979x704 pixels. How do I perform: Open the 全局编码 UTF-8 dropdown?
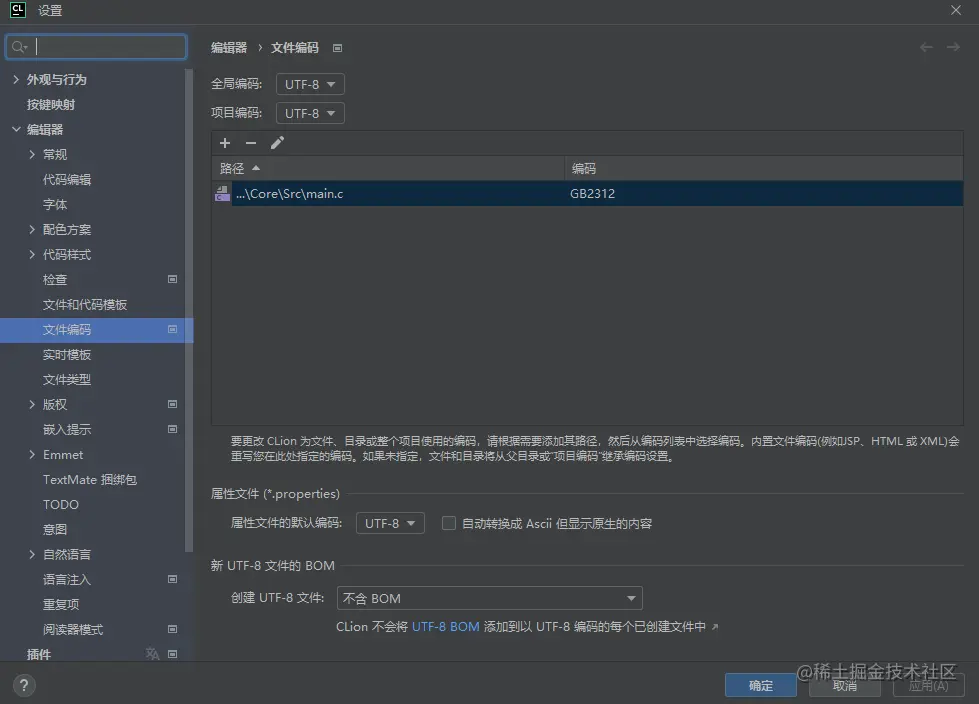[x=310, y=84]
